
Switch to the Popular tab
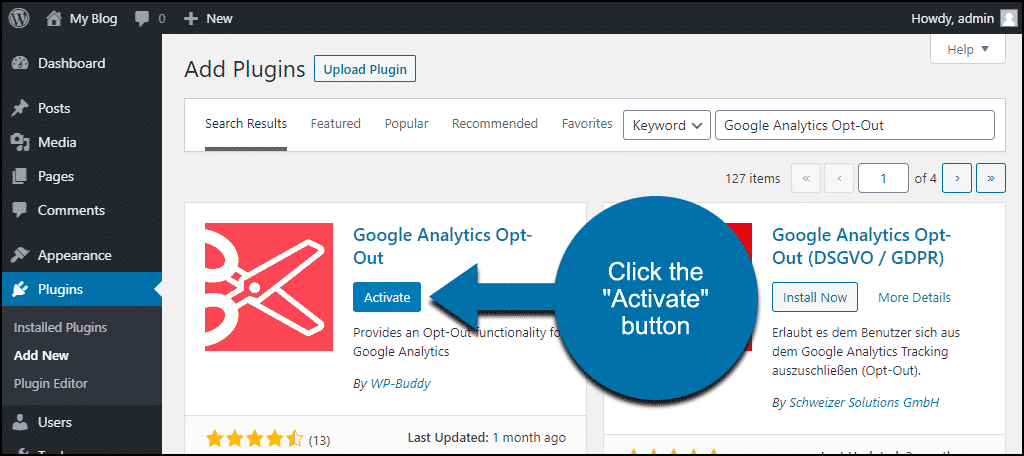[x=406, y=123]
